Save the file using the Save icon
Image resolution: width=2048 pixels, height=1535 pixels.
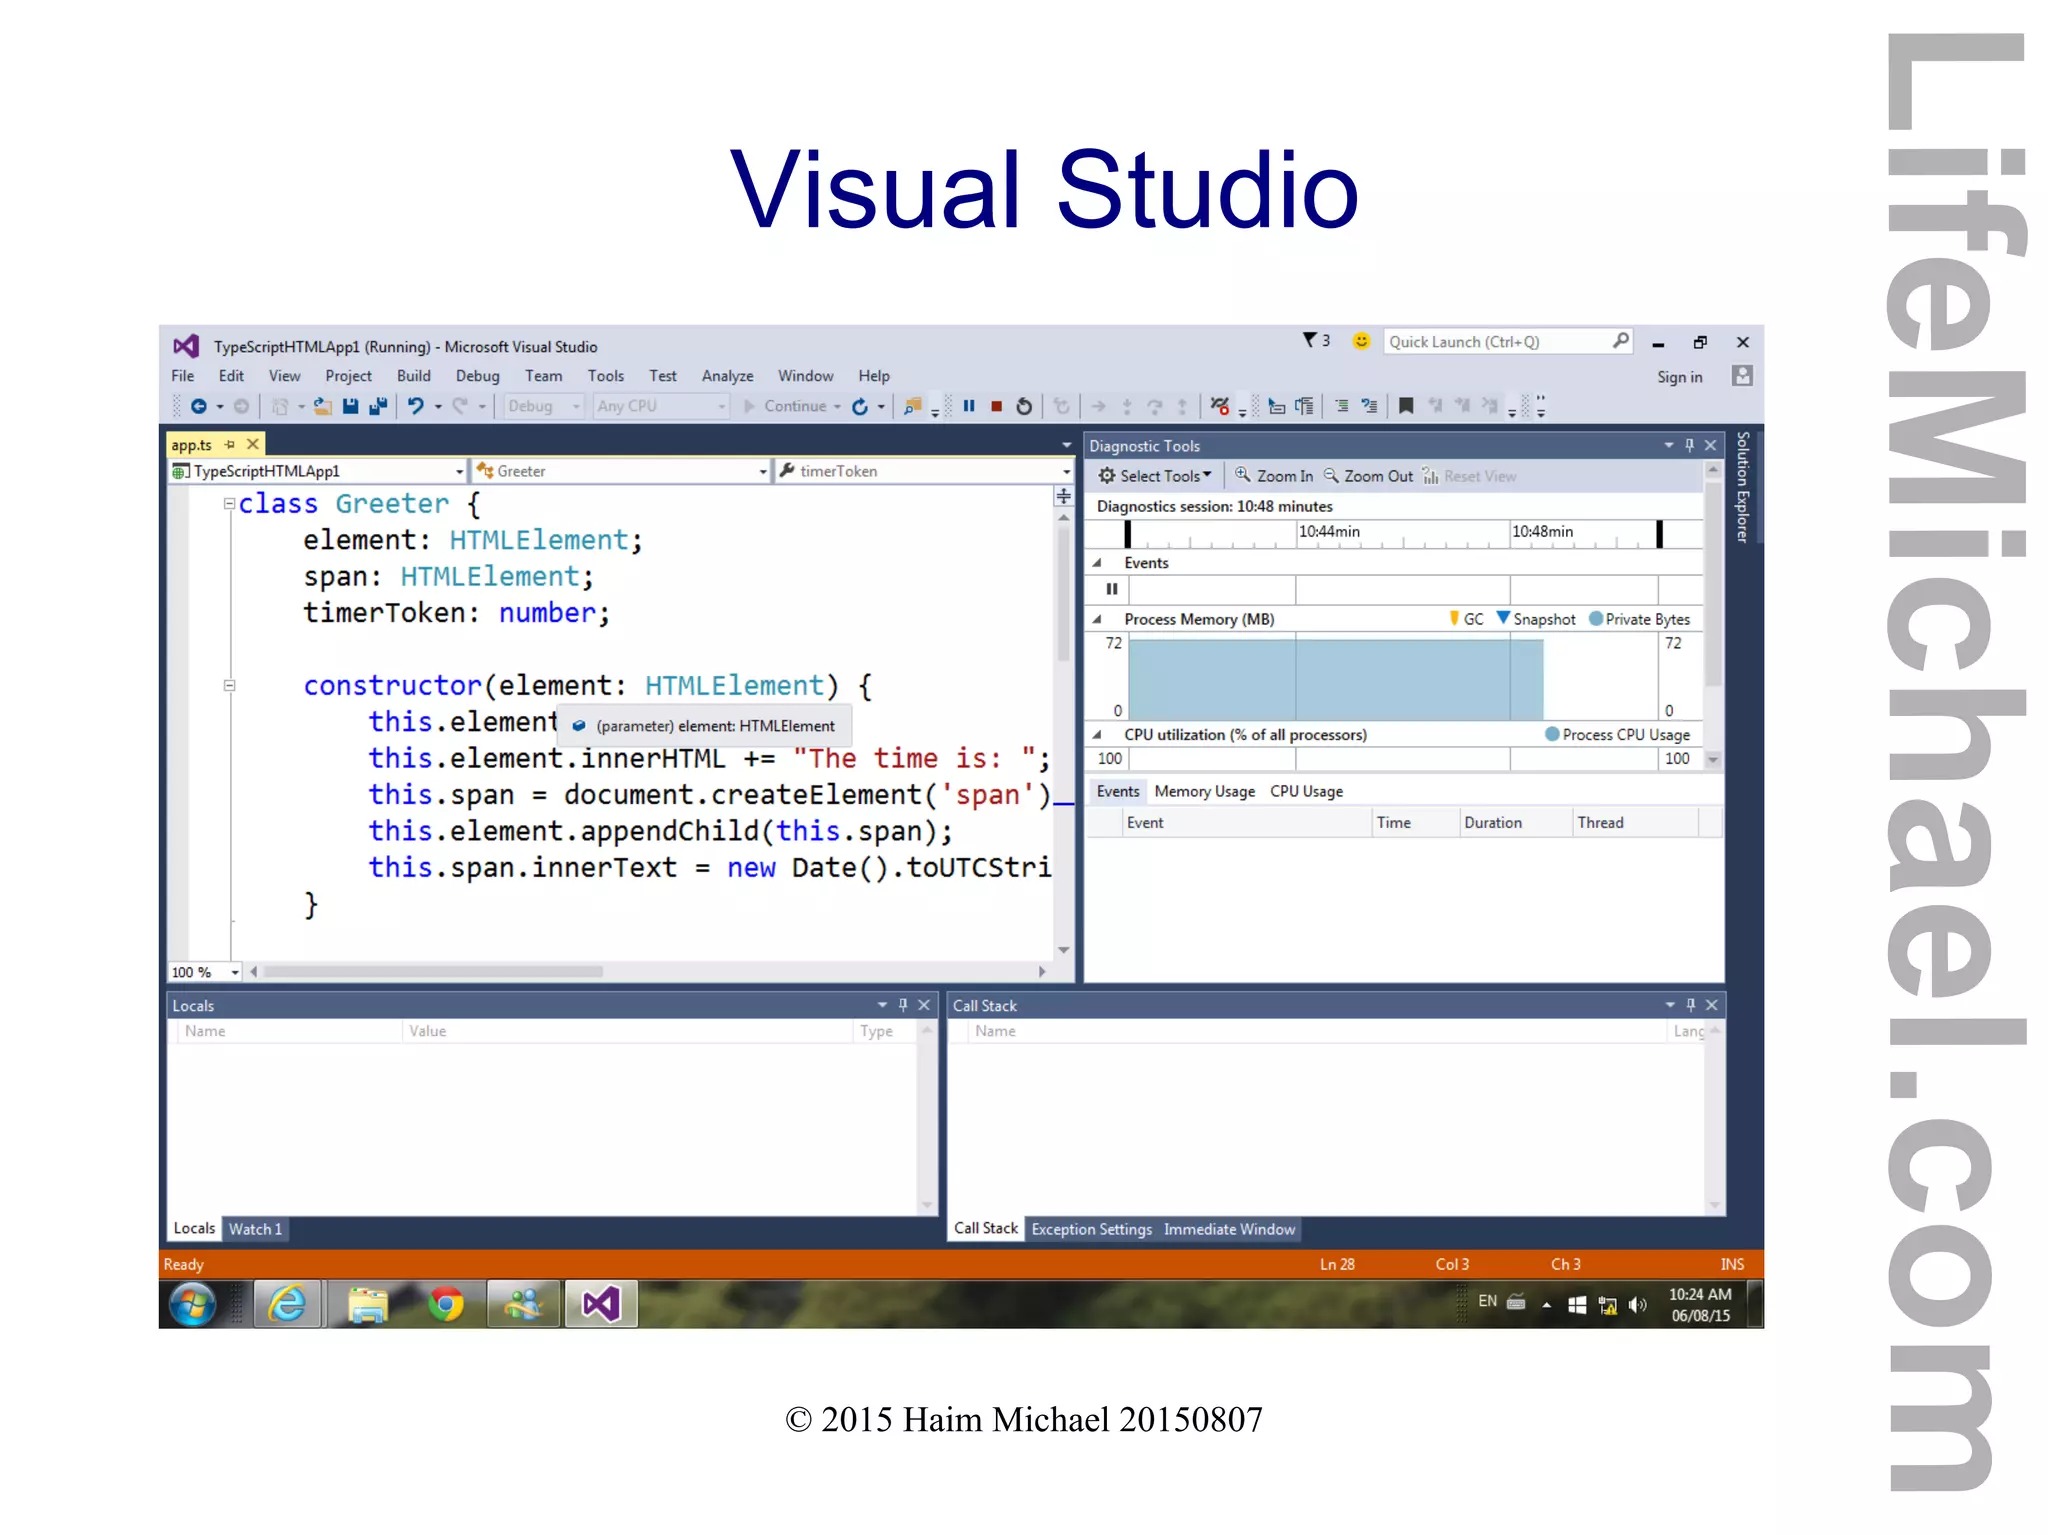tap(350, 406)
